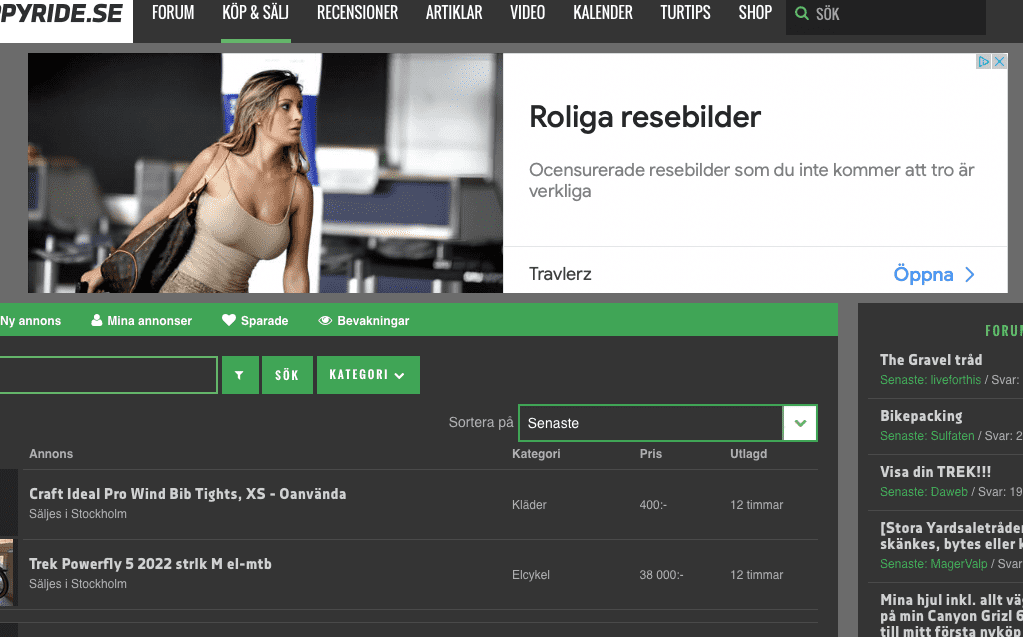This screenshot has height=637, width=1023.
Task: Open Stora Yardsaletråden thread
Action: [x=951, y=535]
